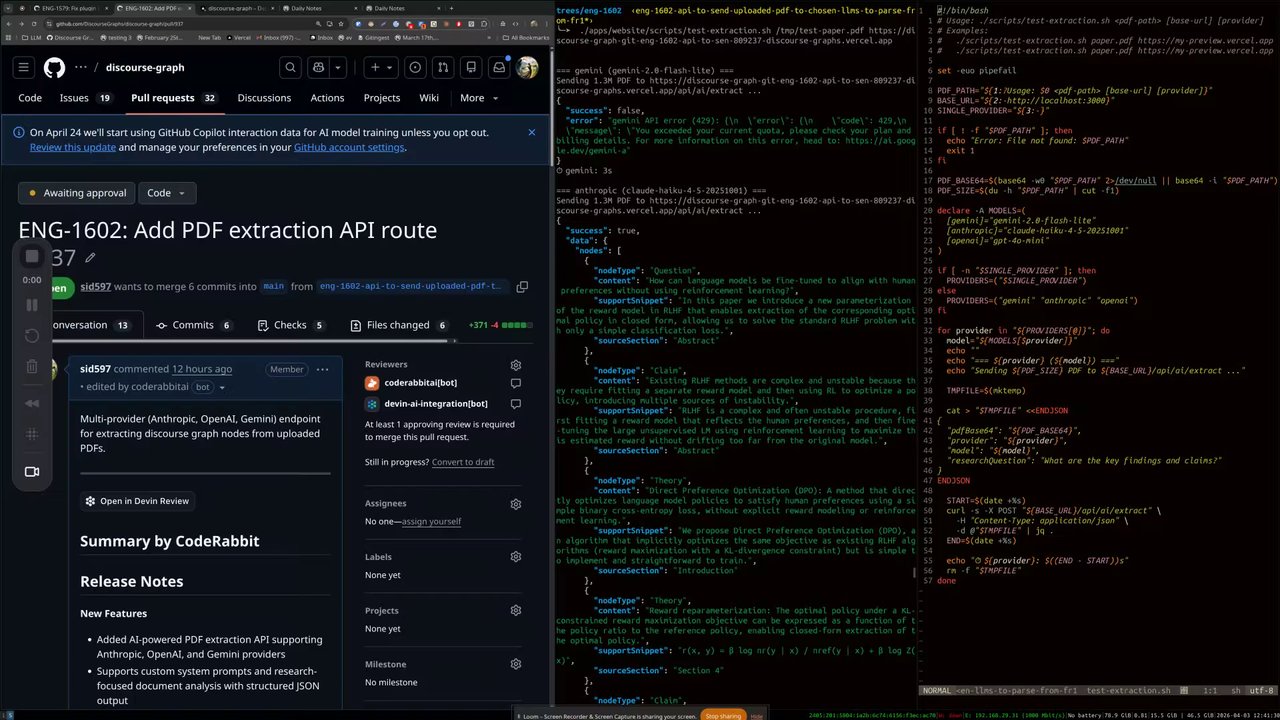Open the Create new plus dropdown
This screenshot has height=720, width=1280.
tap(381, 68)
